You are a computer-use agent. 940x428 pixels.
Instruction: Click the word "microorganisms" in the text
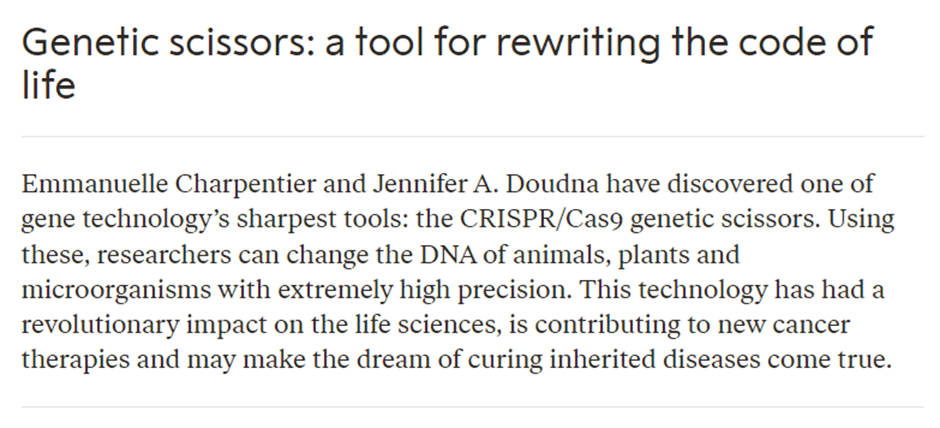pos(116,291)
